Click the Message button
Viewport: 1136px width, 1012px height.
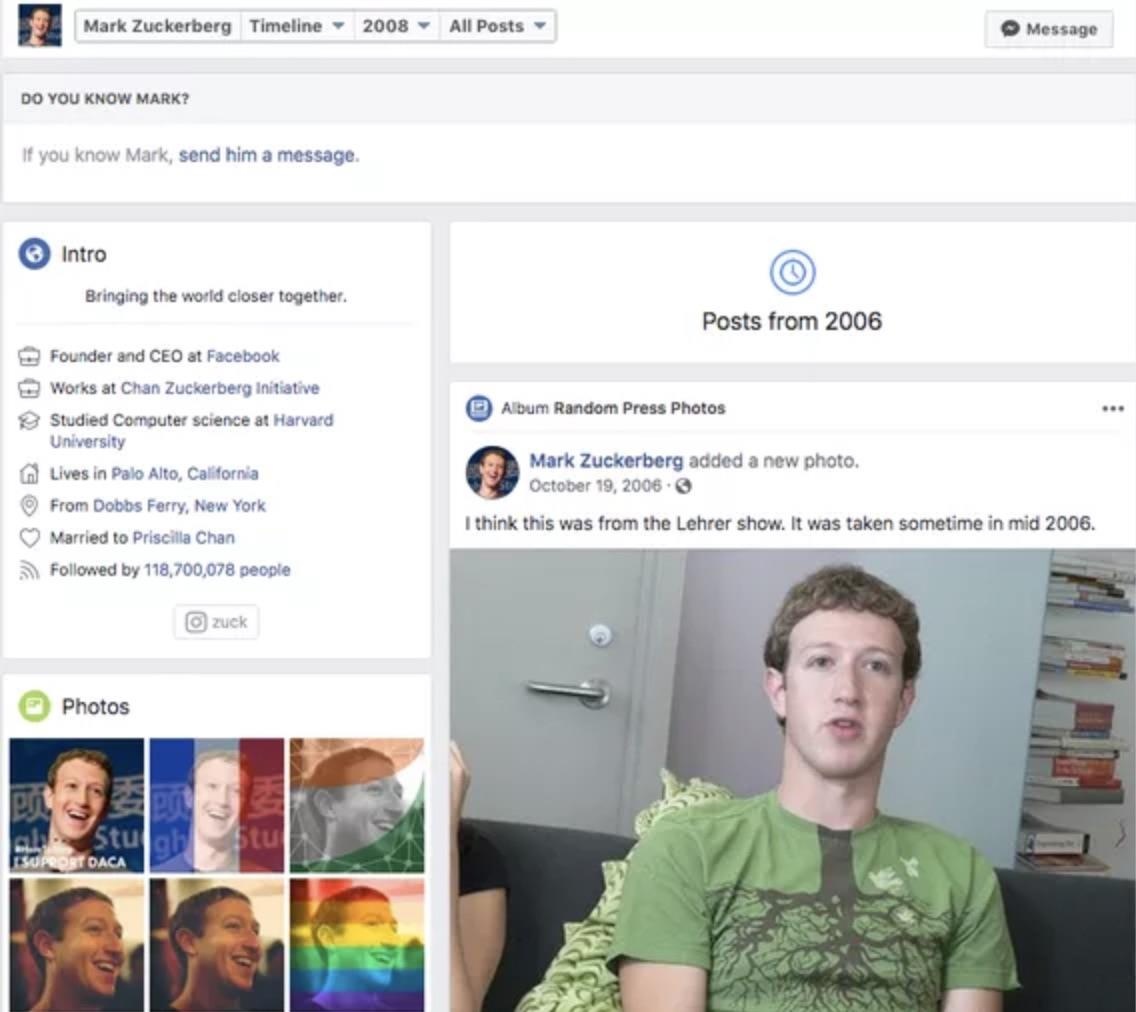(x=1048, y=29)
